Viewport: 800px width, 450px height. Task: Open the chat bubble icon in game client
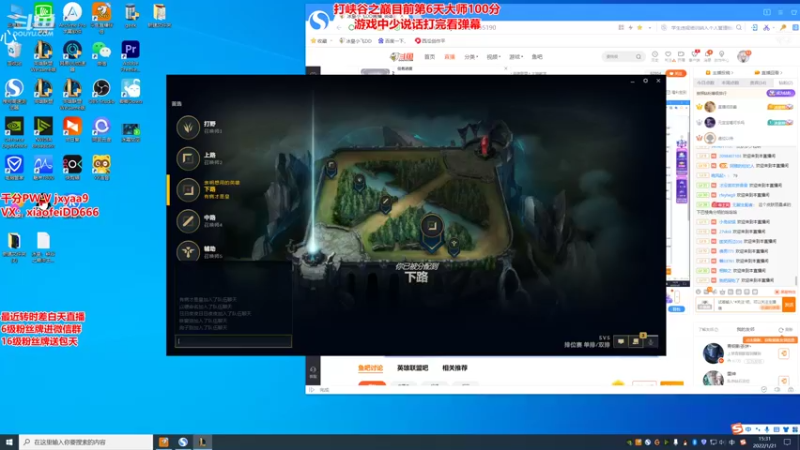[x=621, y=341]
